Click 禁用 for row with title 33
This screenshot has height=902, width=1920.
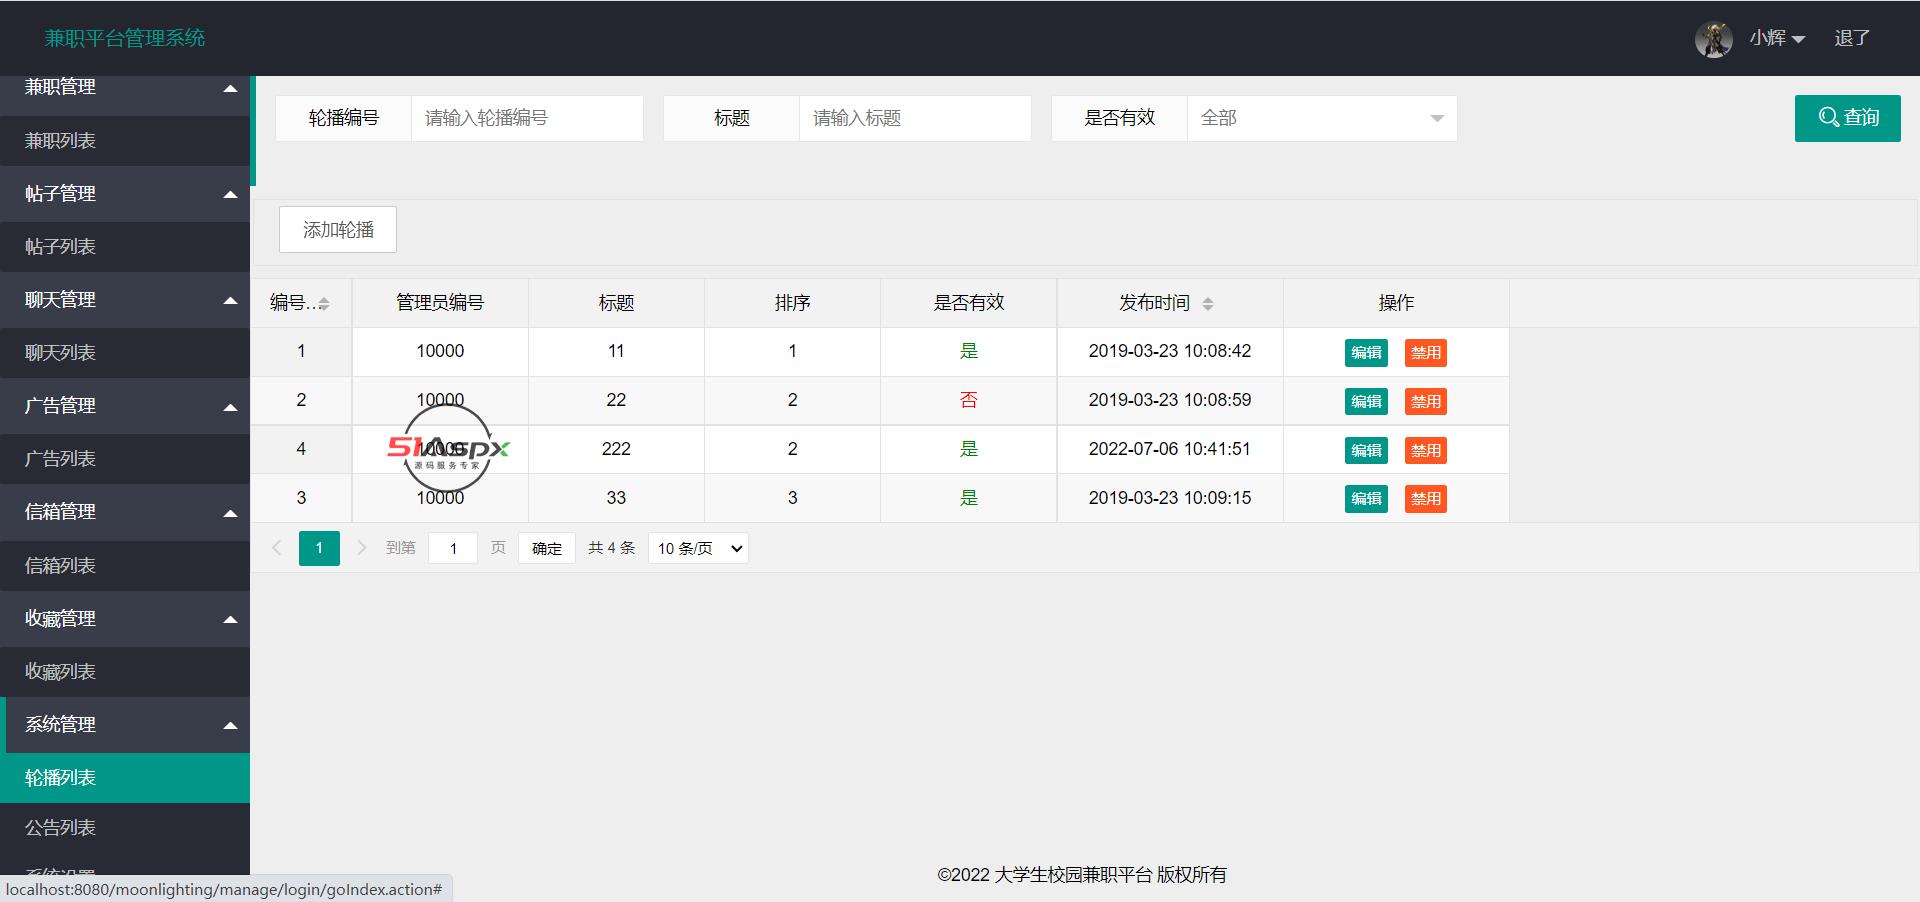point(1426,498)
